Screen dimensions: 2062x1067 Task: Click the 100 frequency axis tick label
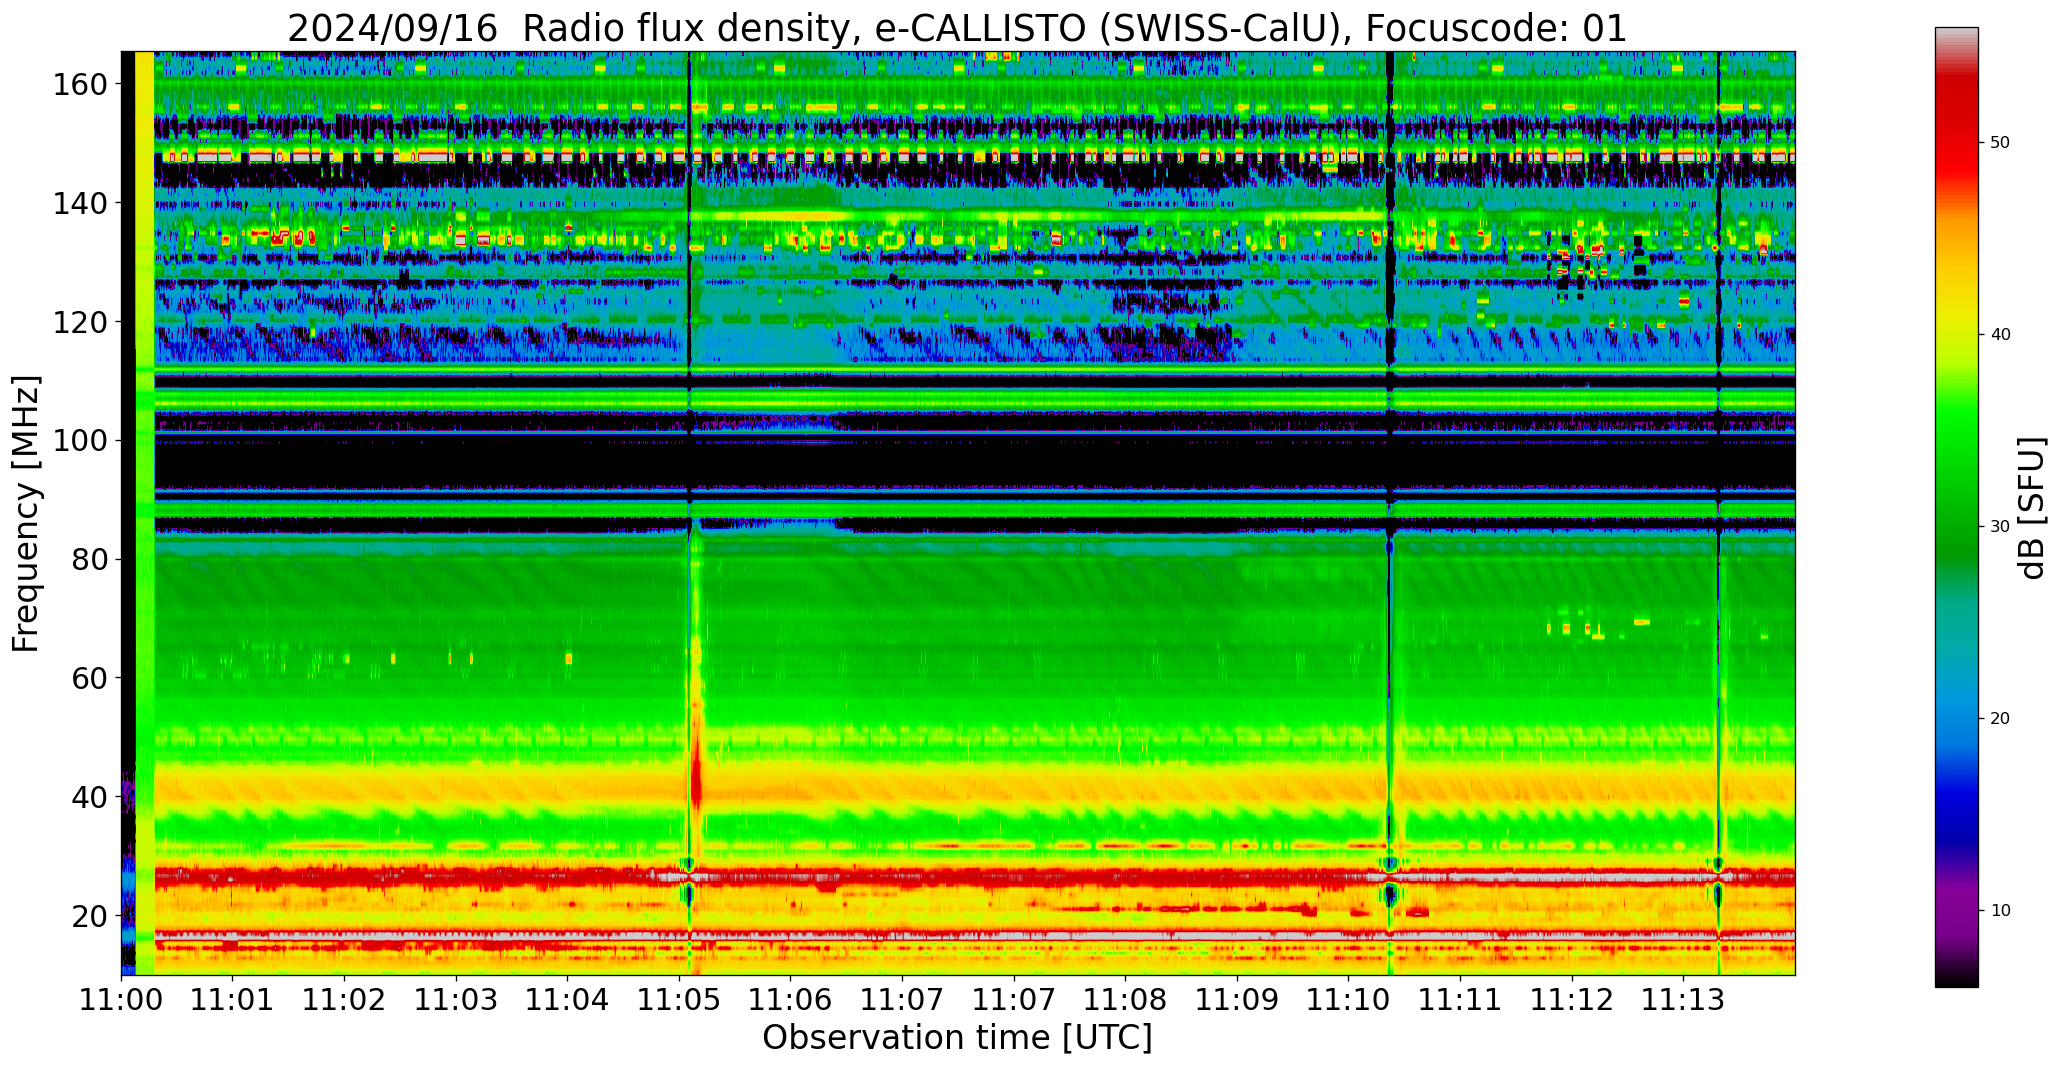(x=79, y=440)
